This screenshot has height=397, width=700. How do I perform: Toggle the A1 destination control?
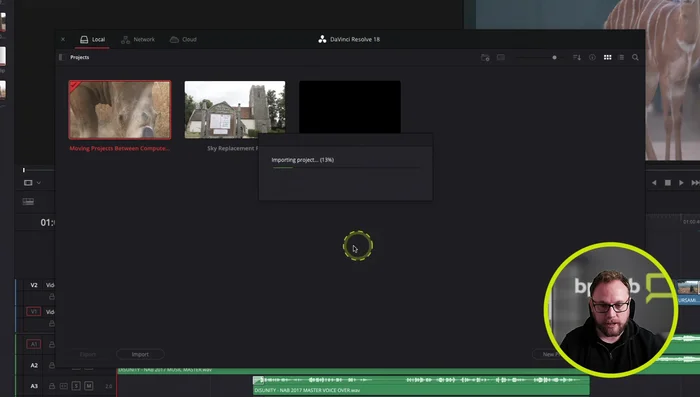pyautogui.click(x=33, y=344)
